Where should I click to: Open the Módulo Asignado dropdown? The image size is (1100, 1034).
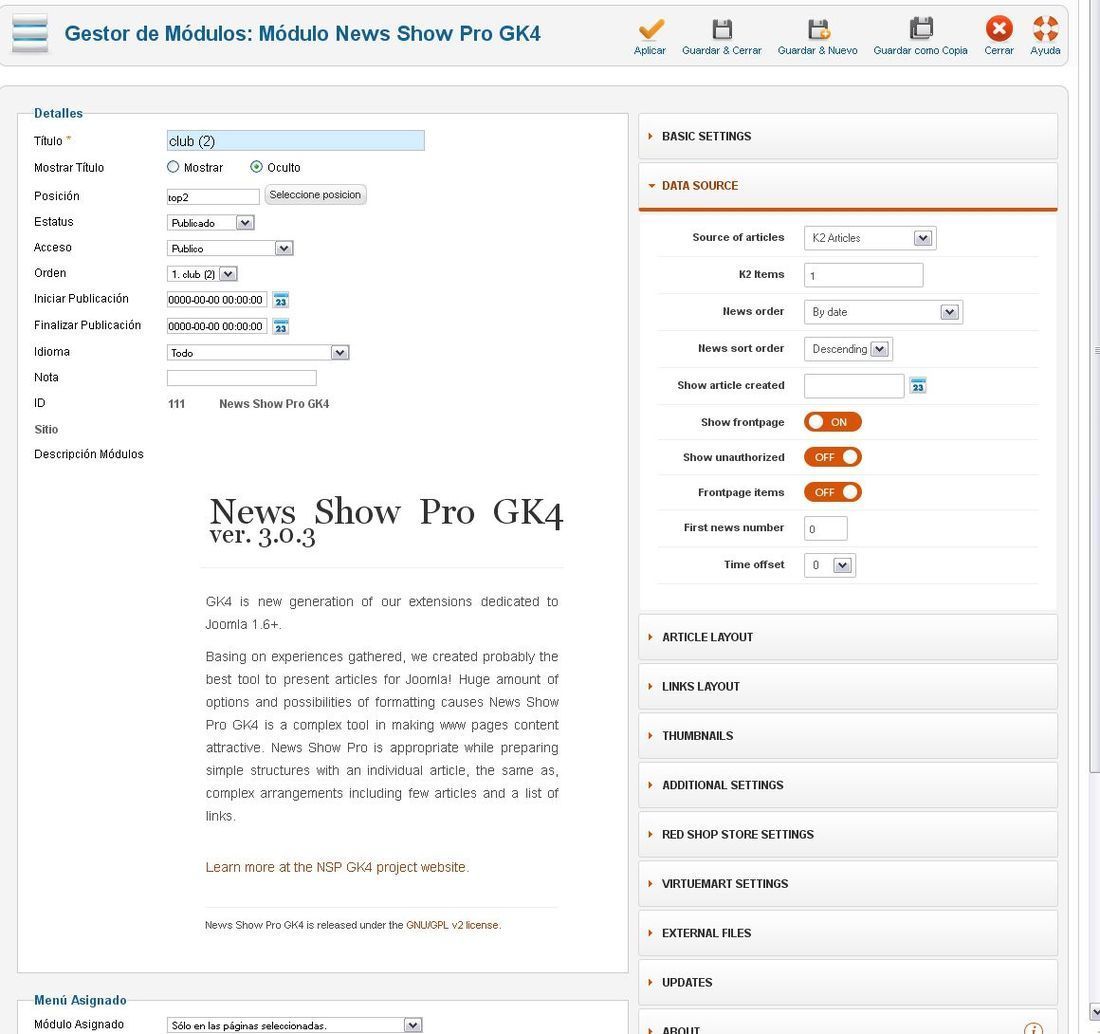(x=295, y=1026)
